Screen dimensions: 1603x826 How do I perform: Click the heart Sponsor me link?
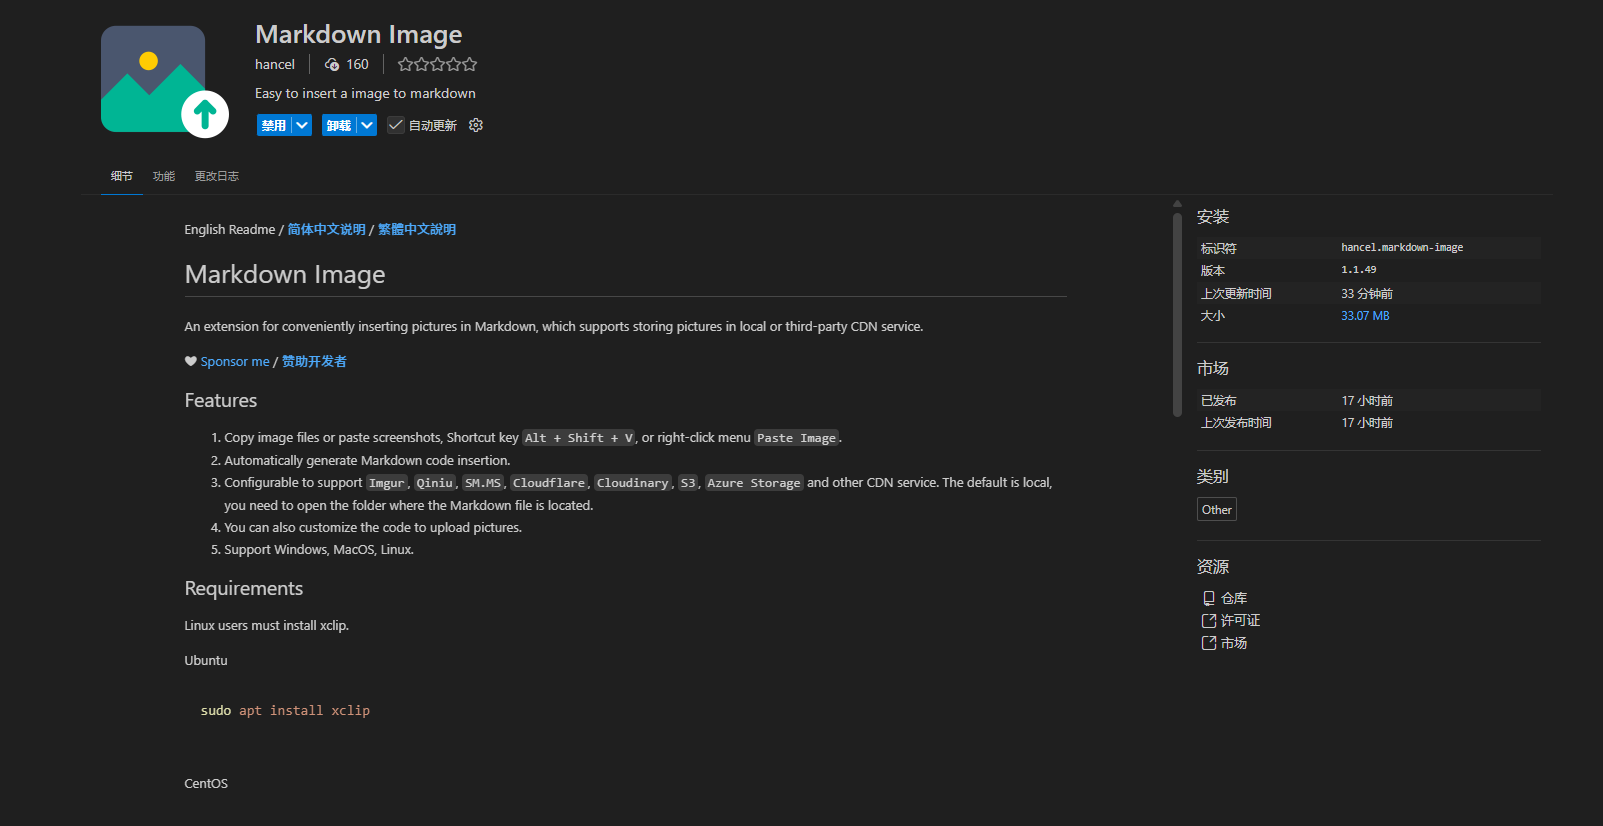pyautogui.click(x=227, y=361)
